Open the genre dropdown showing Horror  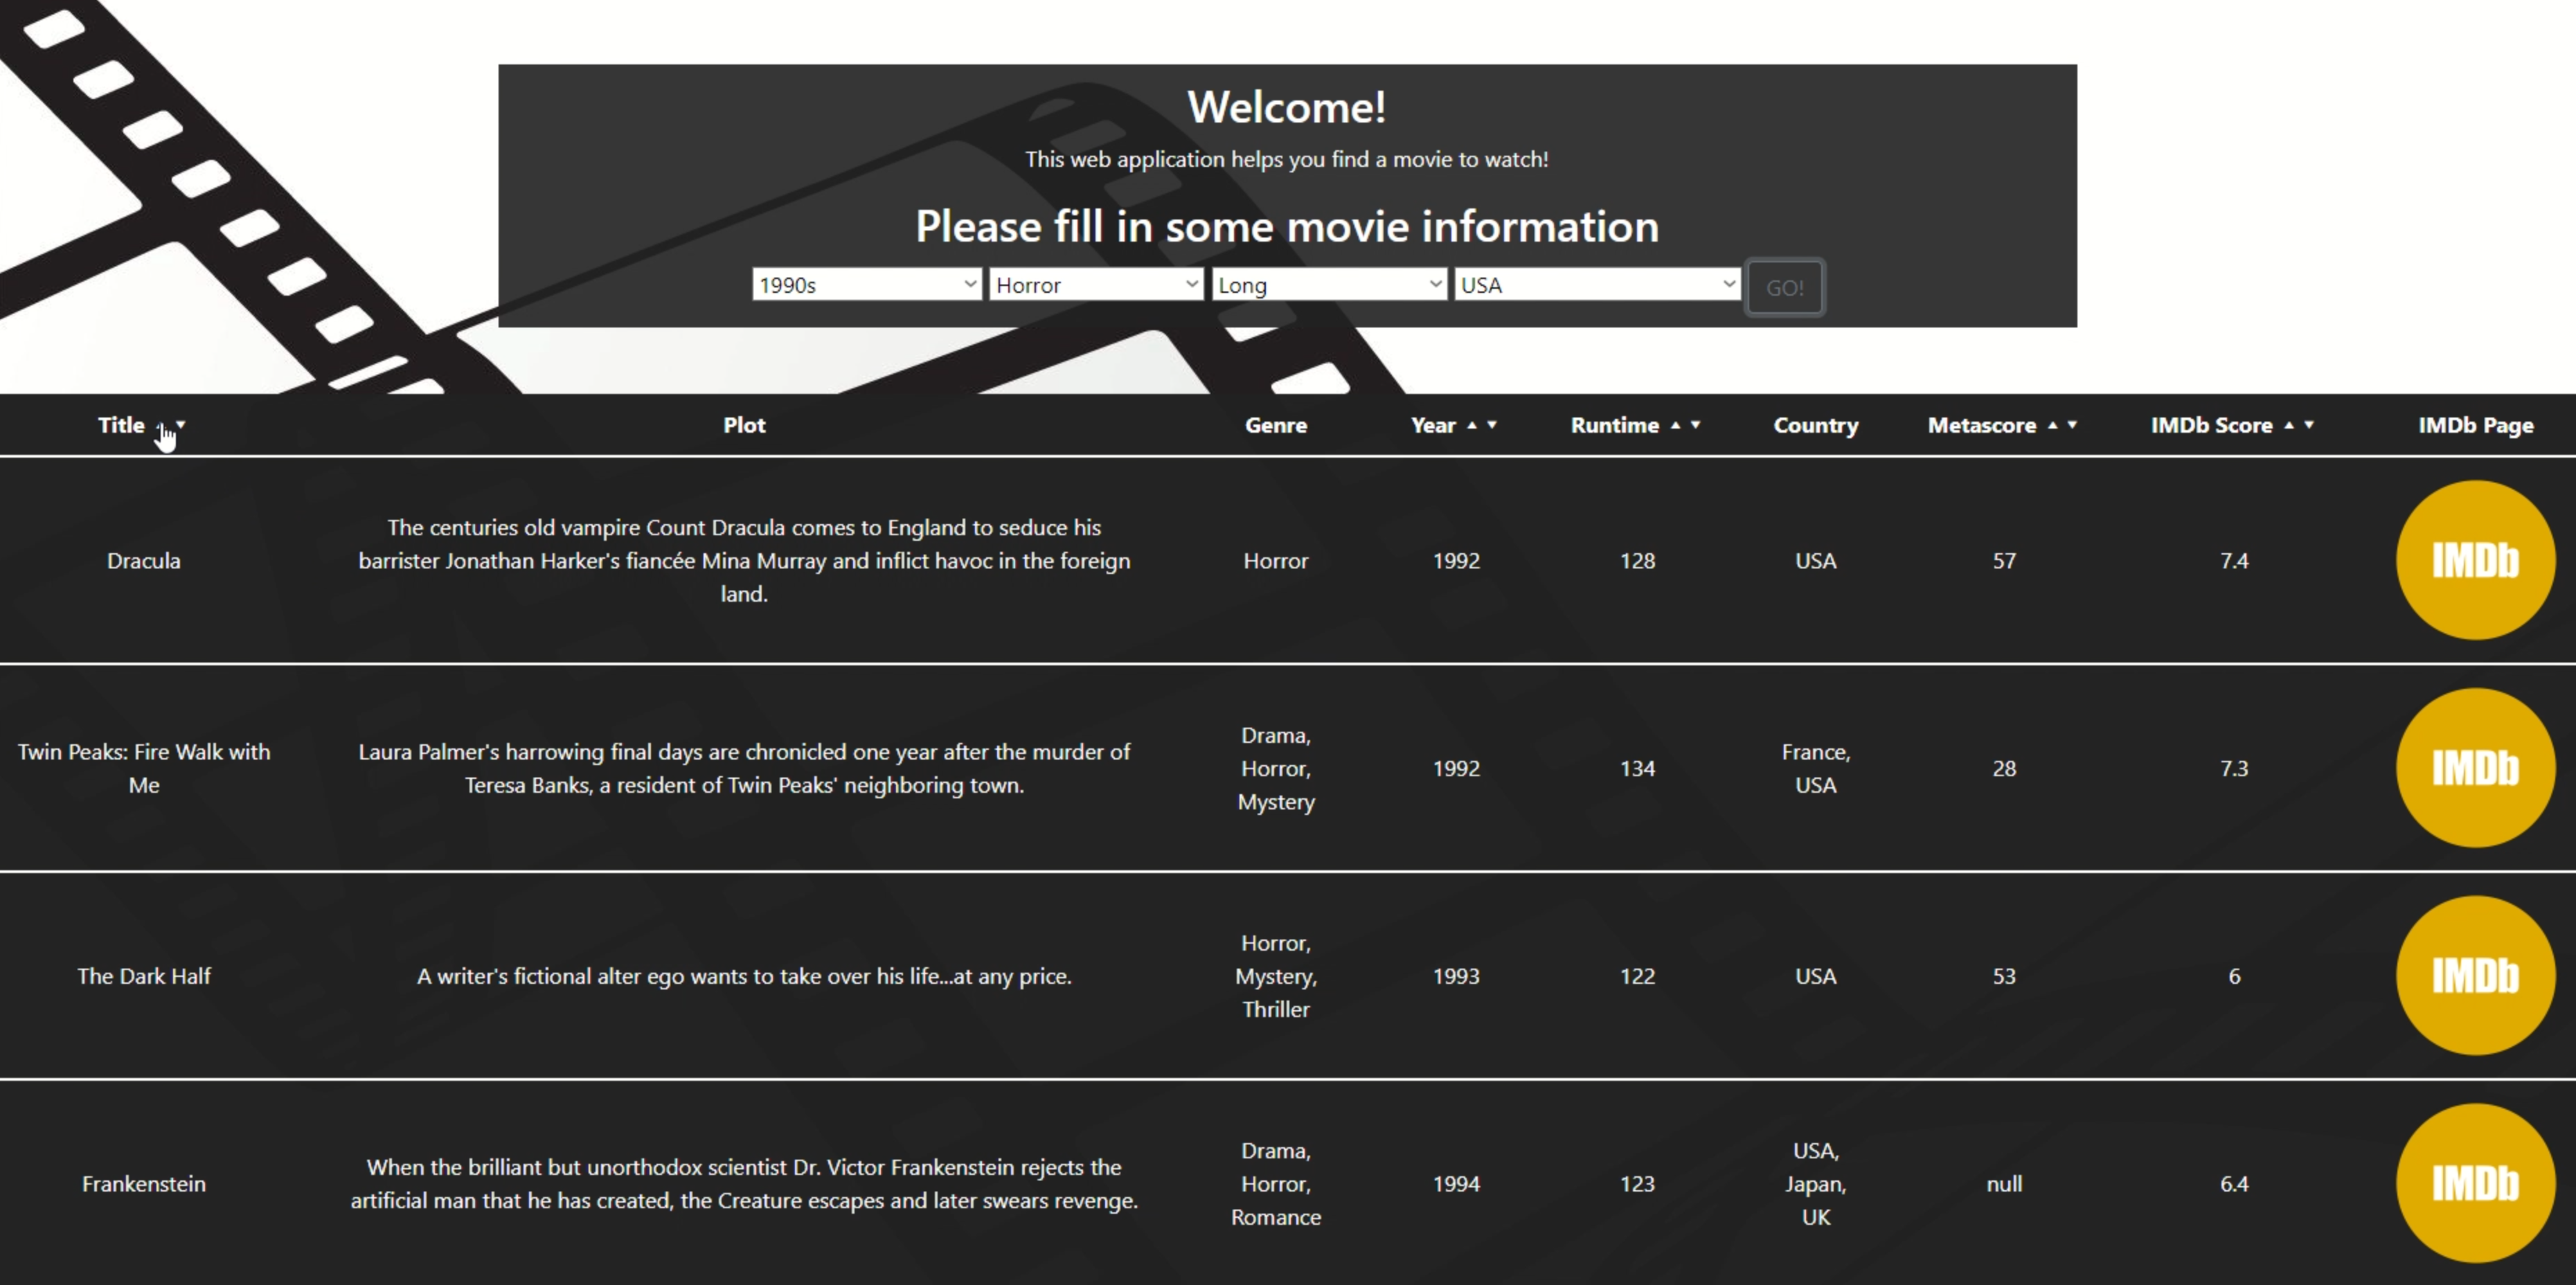pyautogui.click(x=1095, y=284)
